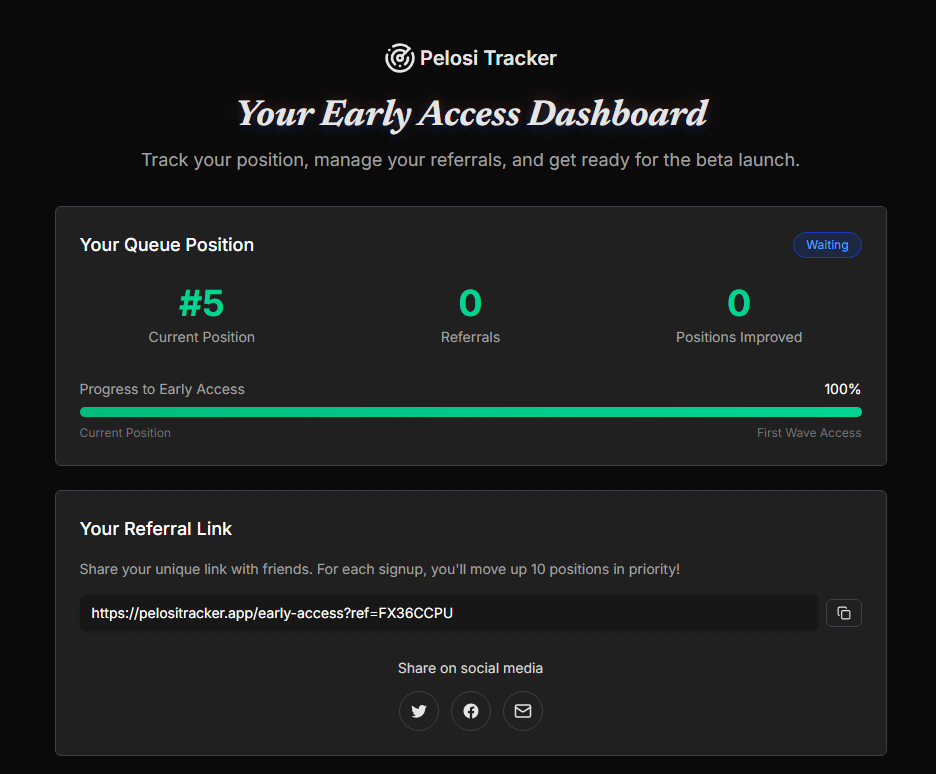Share referral link on Twitter
936x774 pixels.
419,711
